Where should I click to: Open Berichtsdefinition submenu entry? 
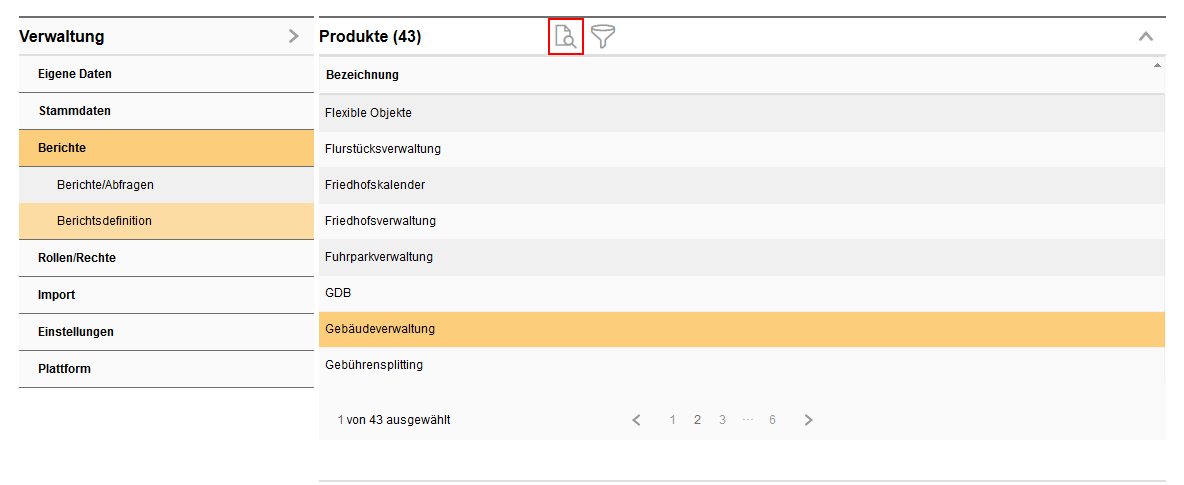tap(104, 221)
